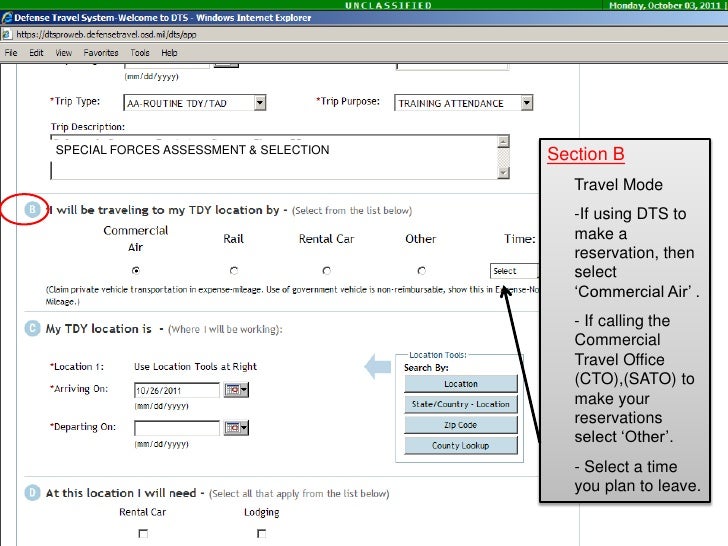Select the Other travel mode radio button
Viewport: 728px width, 546px height.
point(422,270)
